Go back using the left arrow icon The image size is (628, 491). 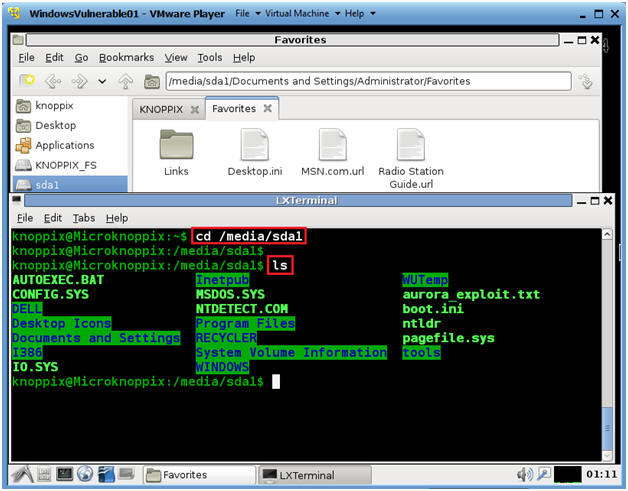point(54,81)
